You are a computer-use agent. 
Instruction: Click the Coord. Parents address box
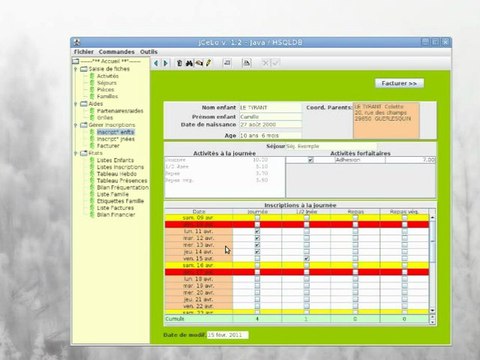(386, 120)
